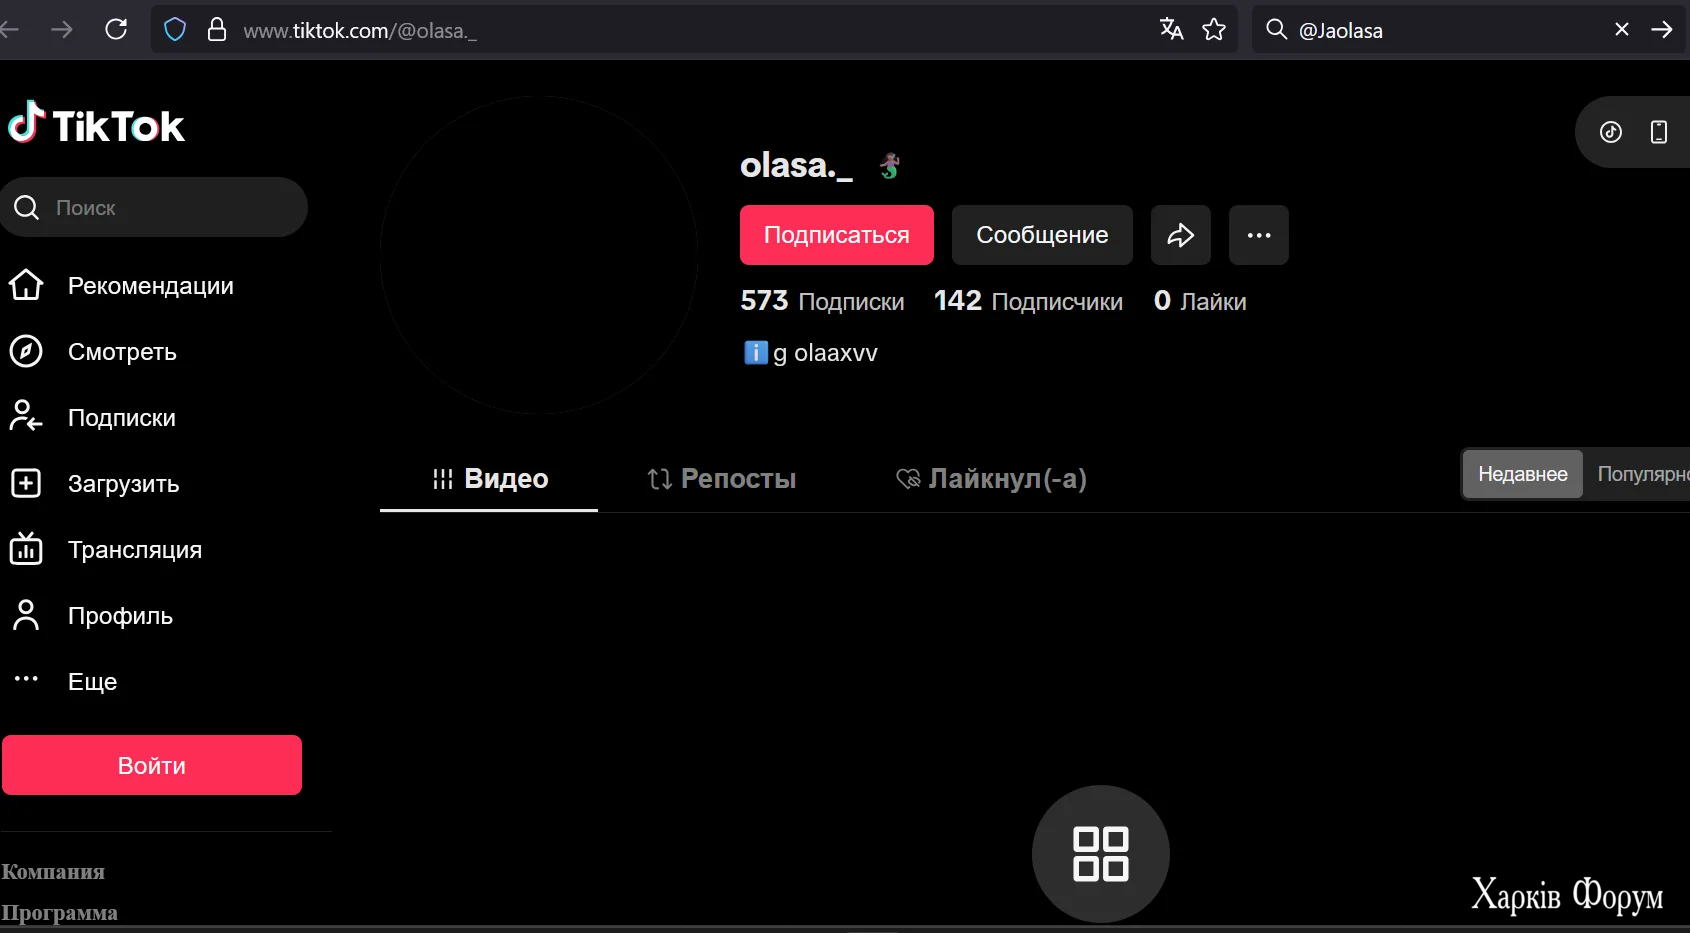Click the TikTok coins get-app icon
This screenshot has height=933, width=1690.
[1611, 132]
